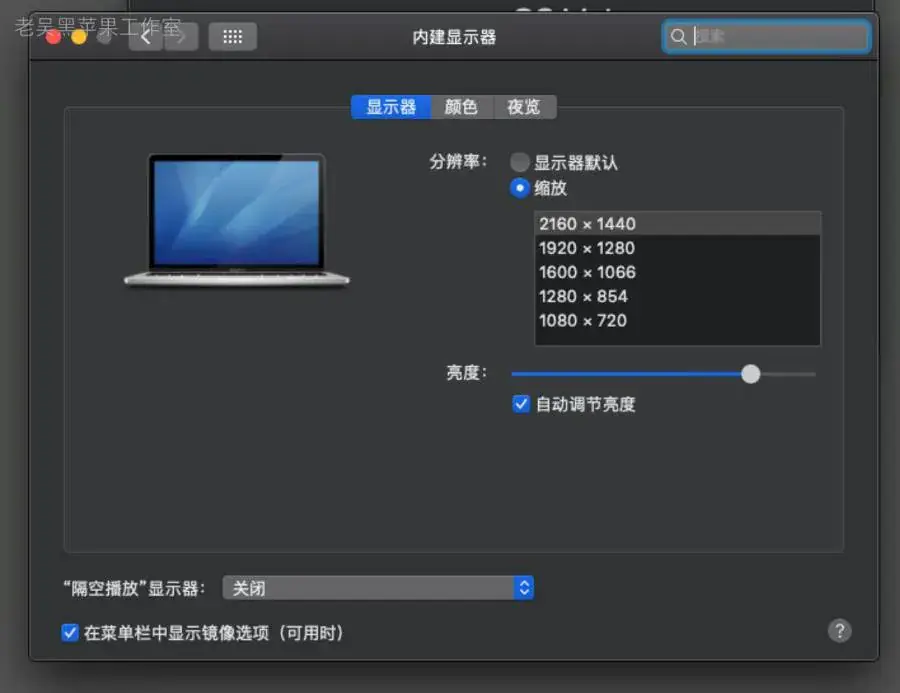Select the 显示器默认 resolution radio button
The image size is (900, 693).
point(519,162)
